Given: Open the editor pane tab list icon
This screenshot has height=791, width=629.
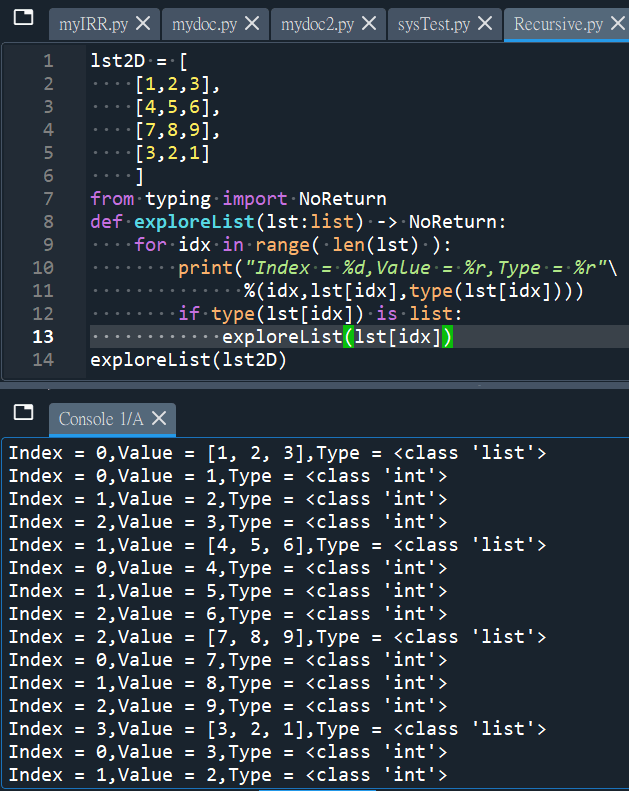Looking at the screenshot, I should (23, 17).
